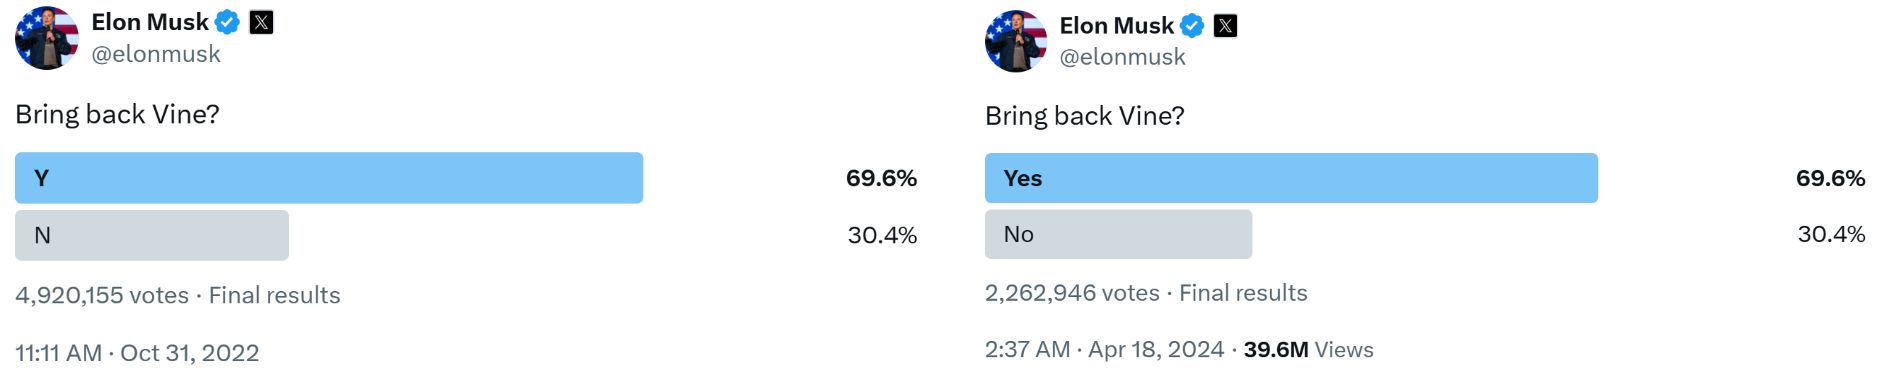Click the X affiliation icon in left tweet
The height and width of the screenshot is (373, 1893).
(x=261, y=22)
